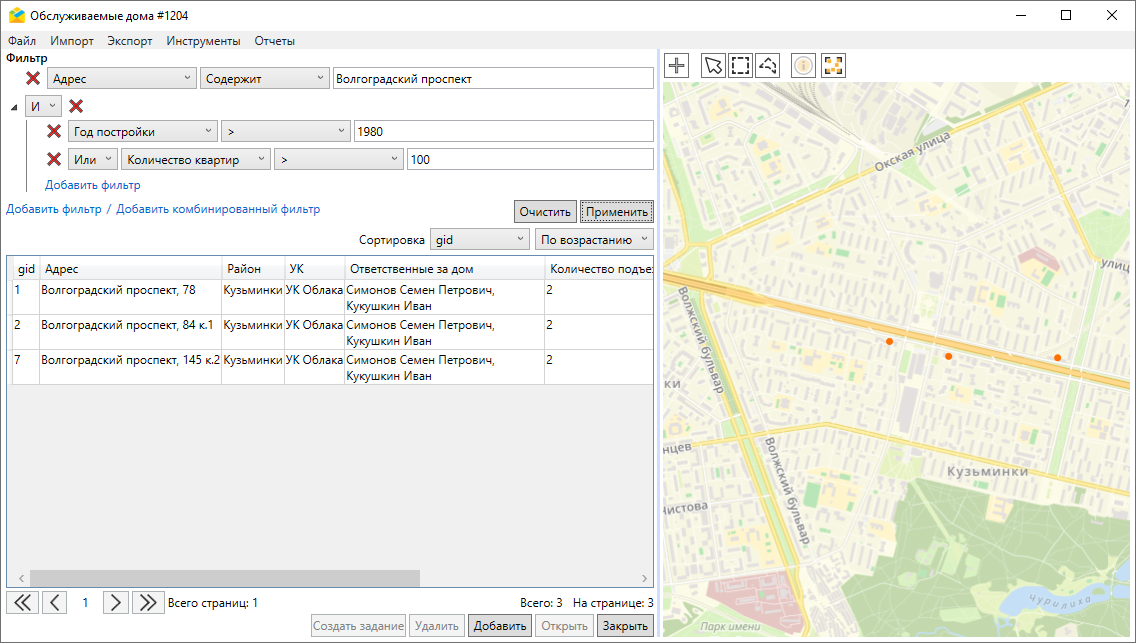Click the horizontal scrollbar of the table
This screenshot has height=643, width=1136.
point(224,578)
